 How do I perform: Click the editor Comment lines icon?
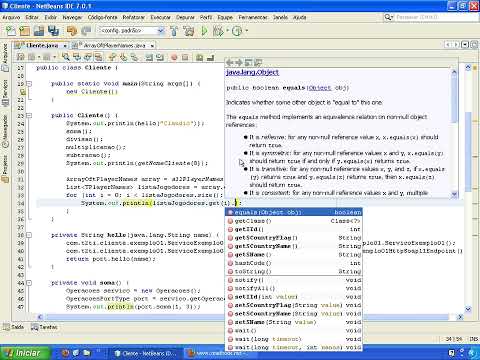[199, 57]
